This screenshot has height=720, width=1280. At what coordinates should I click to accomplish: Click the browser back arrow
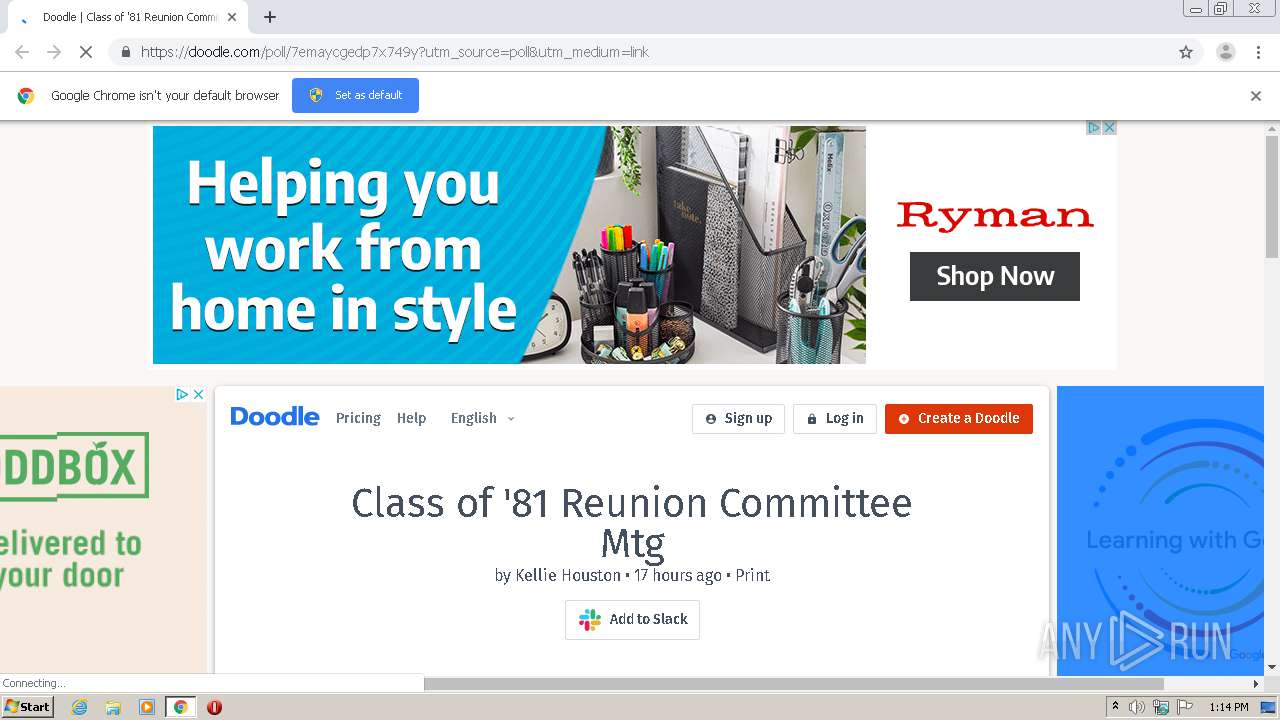(x=22, y=52)
